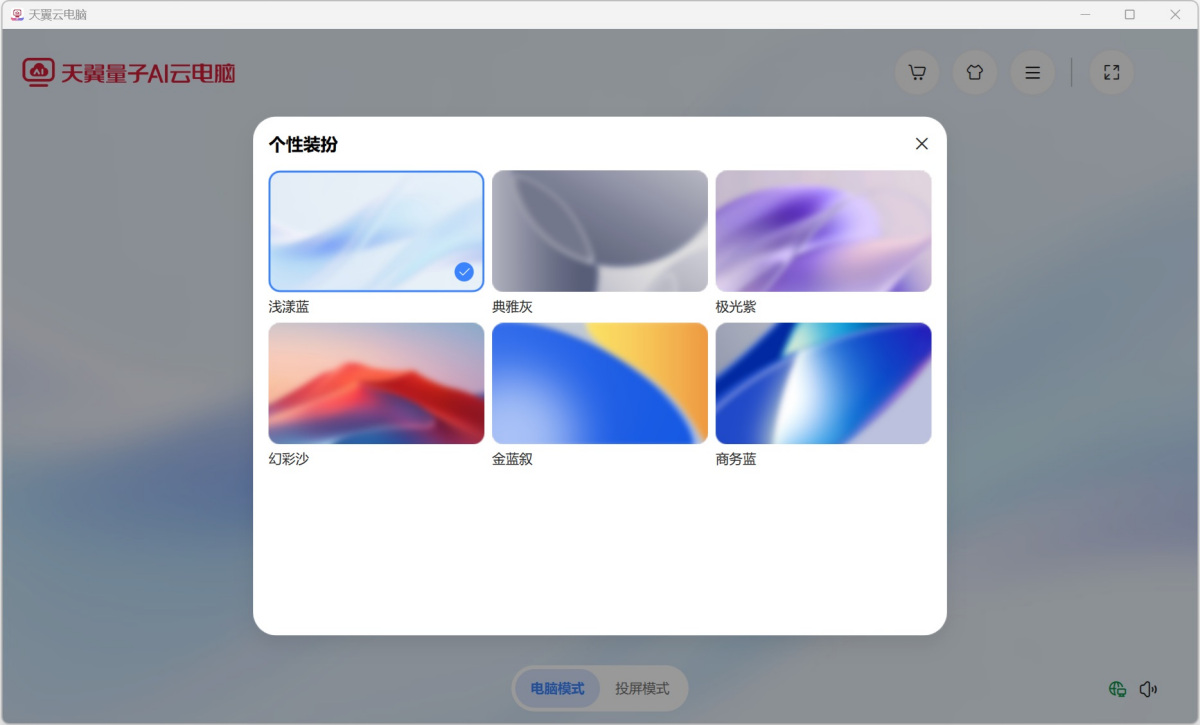Open the hamburger menu at top right
The height and width of the screenshot is (725, 1200).
coord(1032,72)
